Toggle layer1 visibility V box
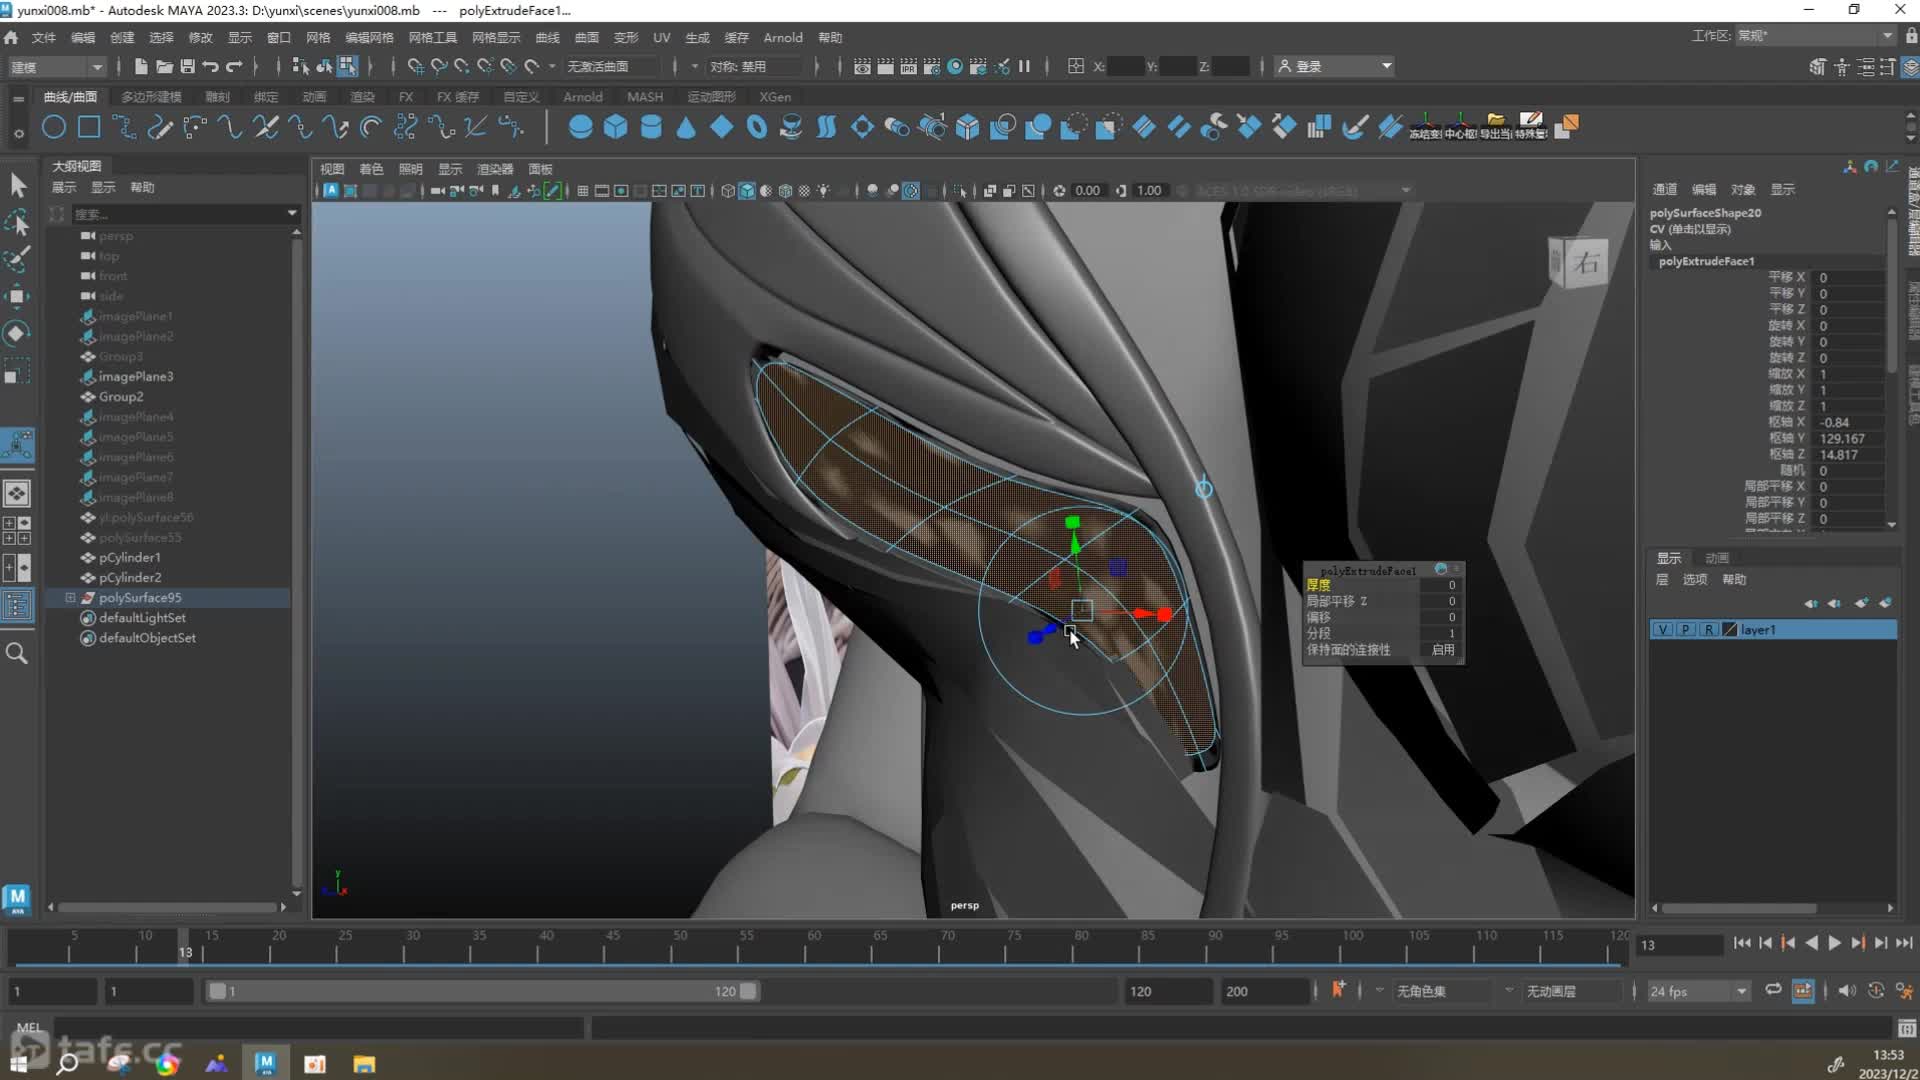Image resolution: width=1920 pixels, height=1080 pixels. [x=1662, y=629]
